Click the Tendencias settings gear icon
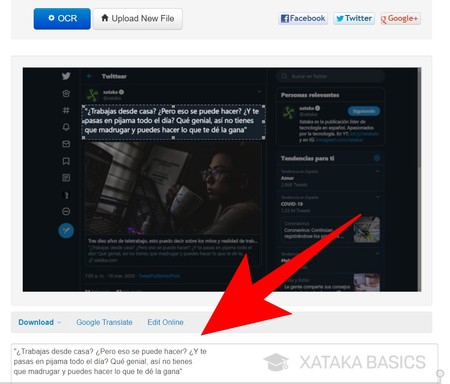 pyautogui.click(x=377, y=158)
